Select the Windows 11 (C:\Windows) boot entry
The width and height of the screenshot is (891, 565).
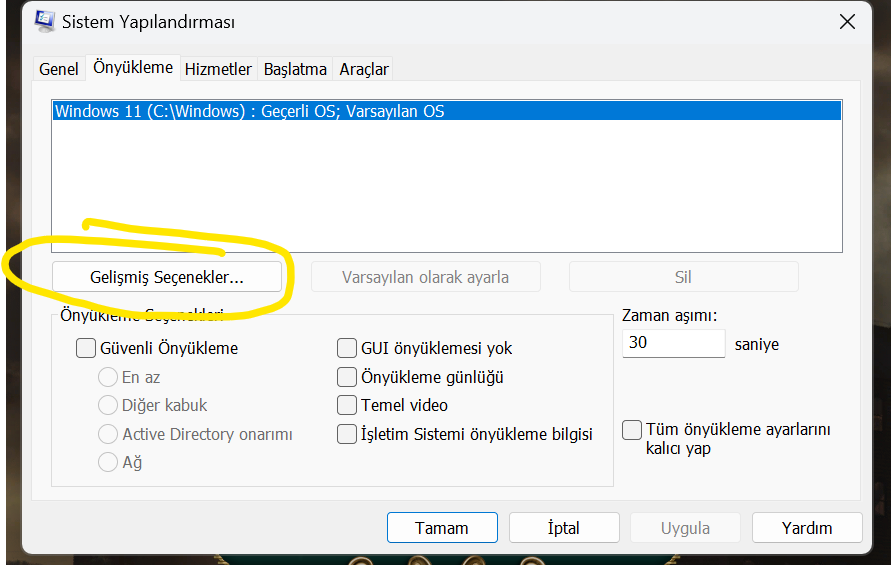click(x=447, y=111)
